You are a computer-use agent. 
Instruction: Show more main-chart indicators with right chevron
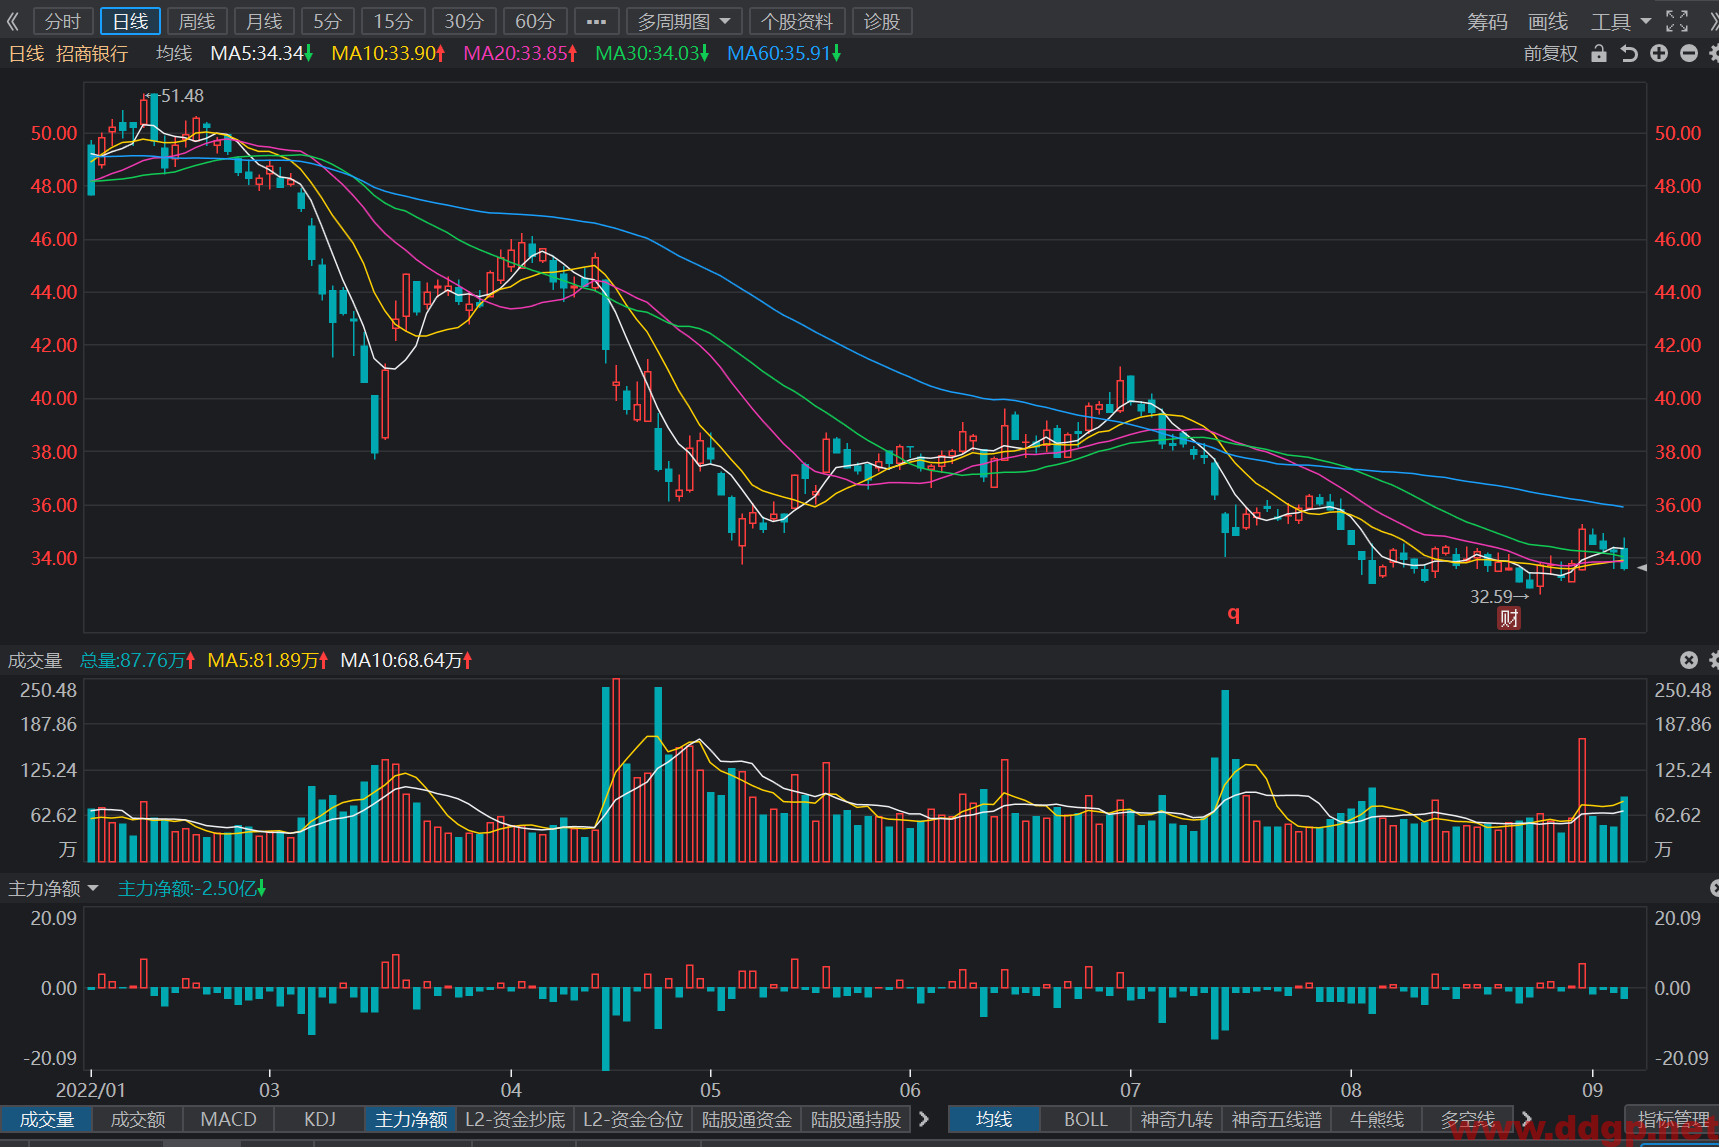point(1526,1119)
